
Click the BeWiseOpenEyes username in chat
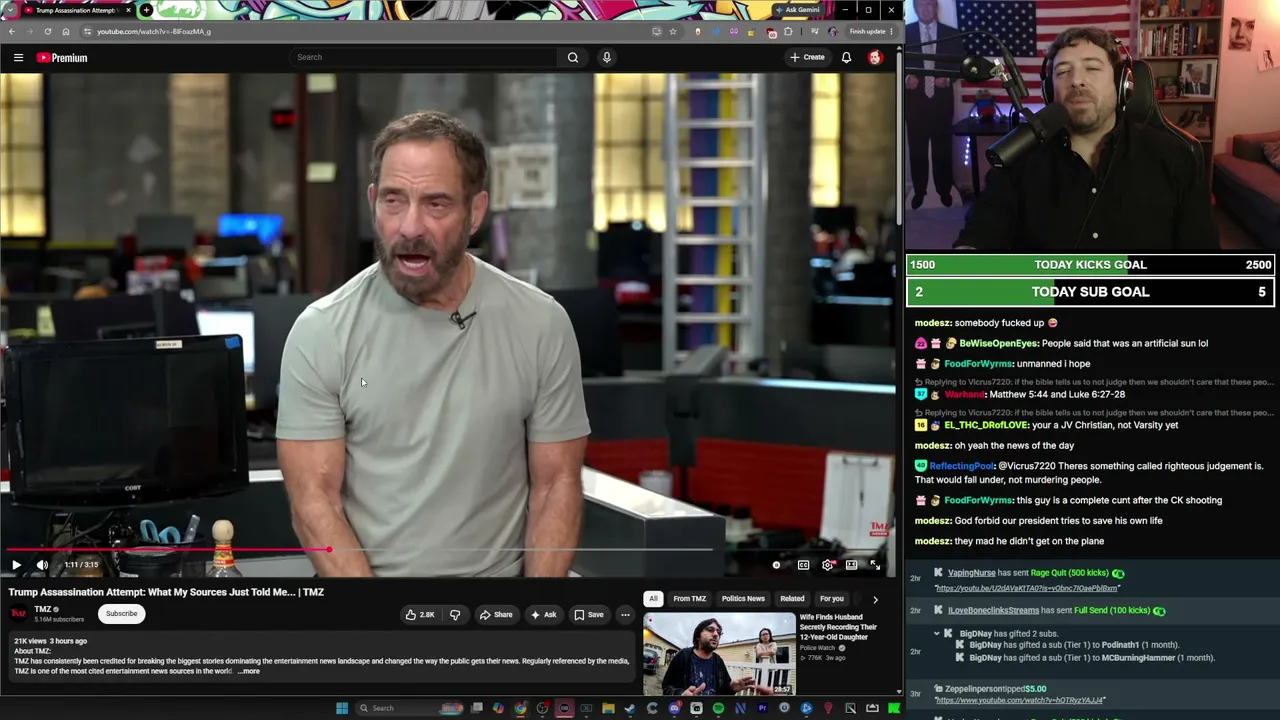click(998, 343)
